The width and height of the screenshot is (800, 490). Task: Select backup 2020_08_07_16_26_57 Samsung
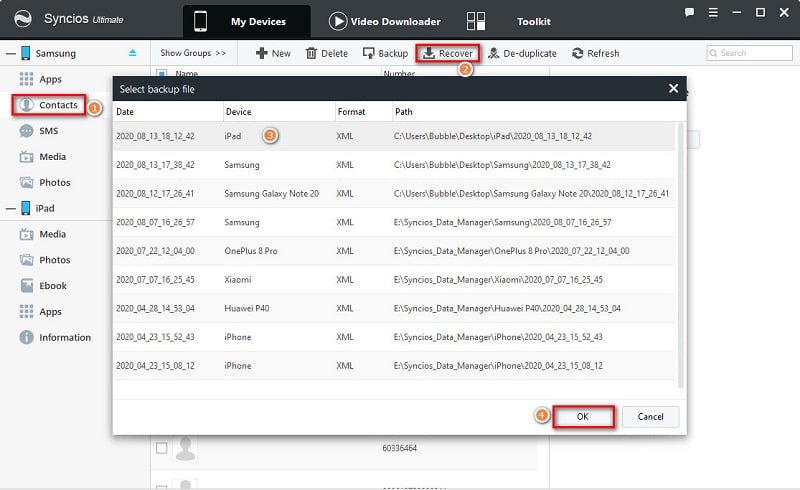[x=394, y=222]
